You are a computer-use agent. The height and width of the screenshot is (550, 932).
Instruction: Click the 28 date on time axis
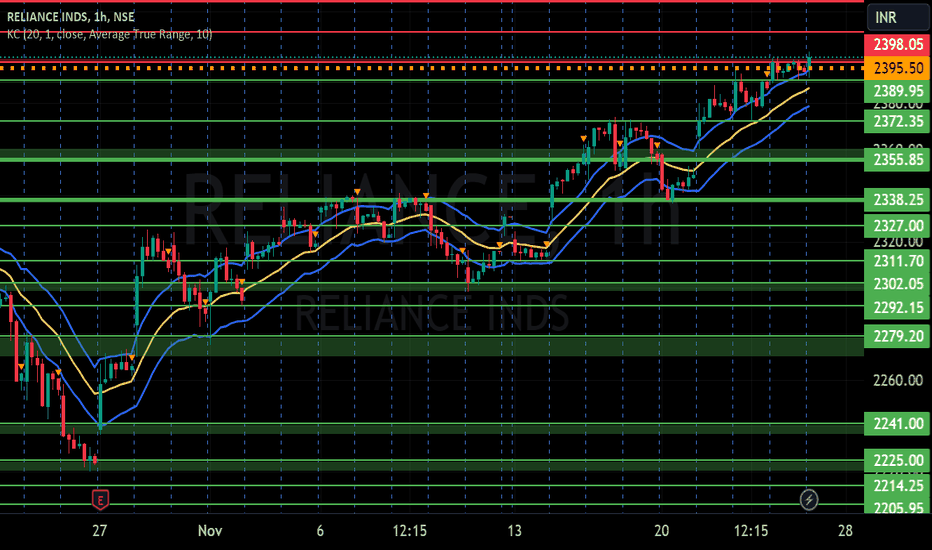845,530
